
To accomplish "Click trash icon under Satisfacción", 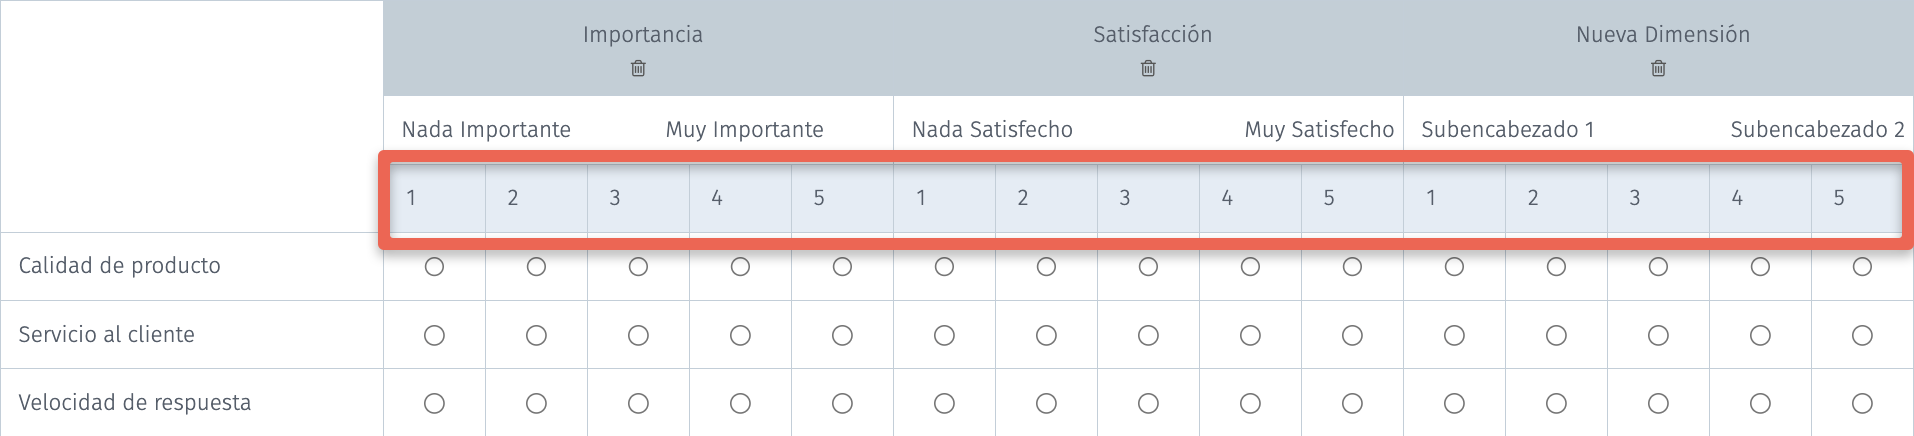I will tap(1148, 69).
